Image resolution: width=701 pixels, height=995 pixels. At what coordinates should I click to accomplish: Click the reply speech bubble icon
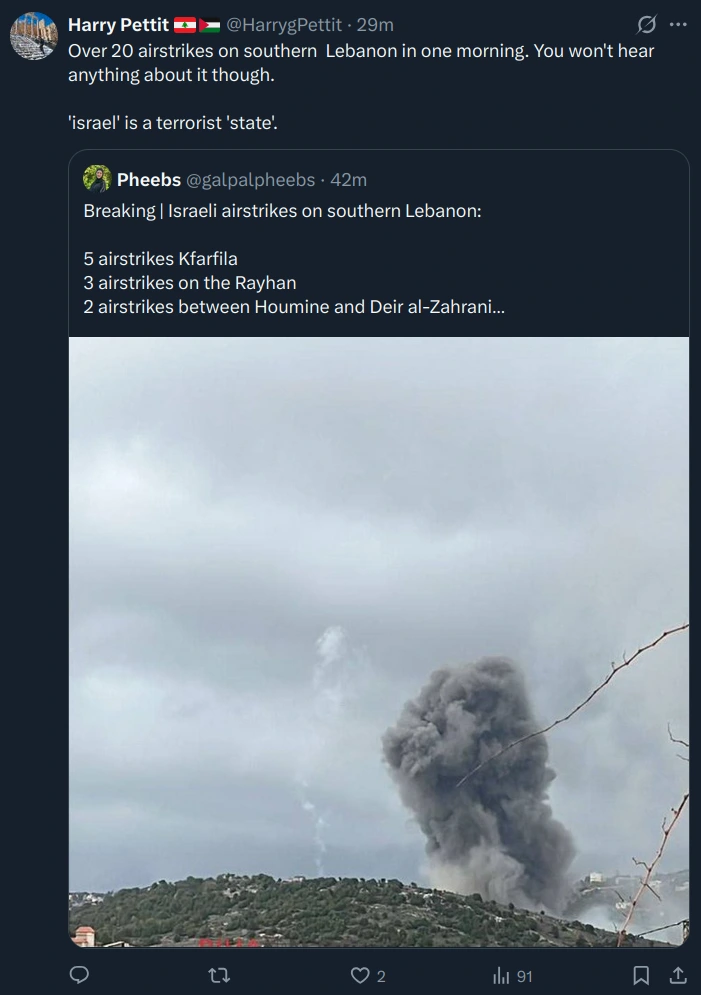point(80,975)
